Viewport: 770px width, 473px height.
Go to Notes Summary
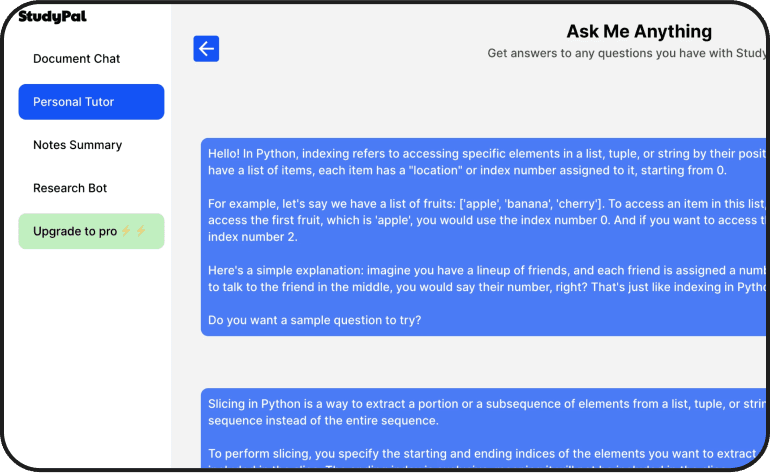click(78, 145)
